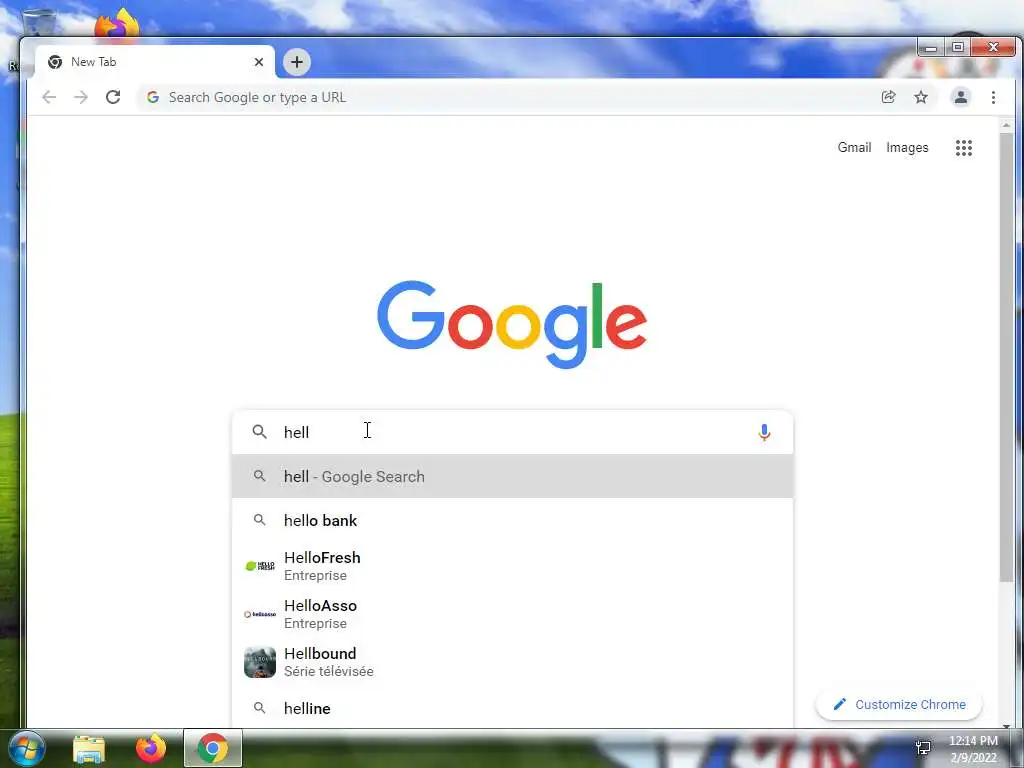Click the search box containing hell
Screen dimensions: 1024x768
[x=513, y=432]
